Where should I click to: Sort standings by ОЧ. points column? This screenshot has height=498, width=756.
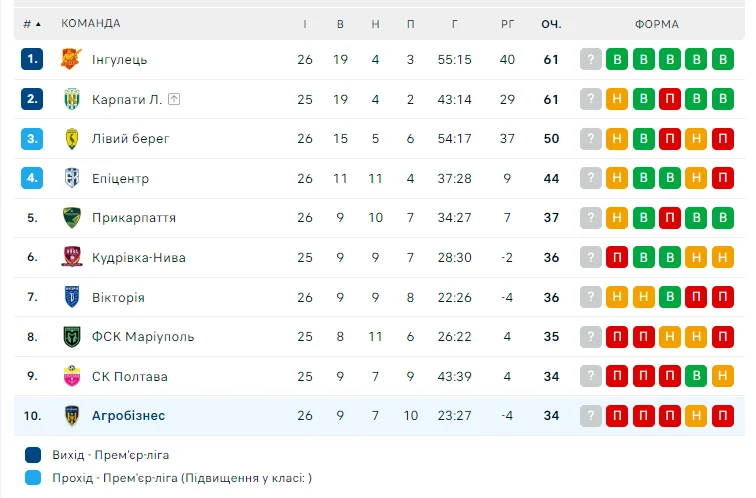point(551,23)
